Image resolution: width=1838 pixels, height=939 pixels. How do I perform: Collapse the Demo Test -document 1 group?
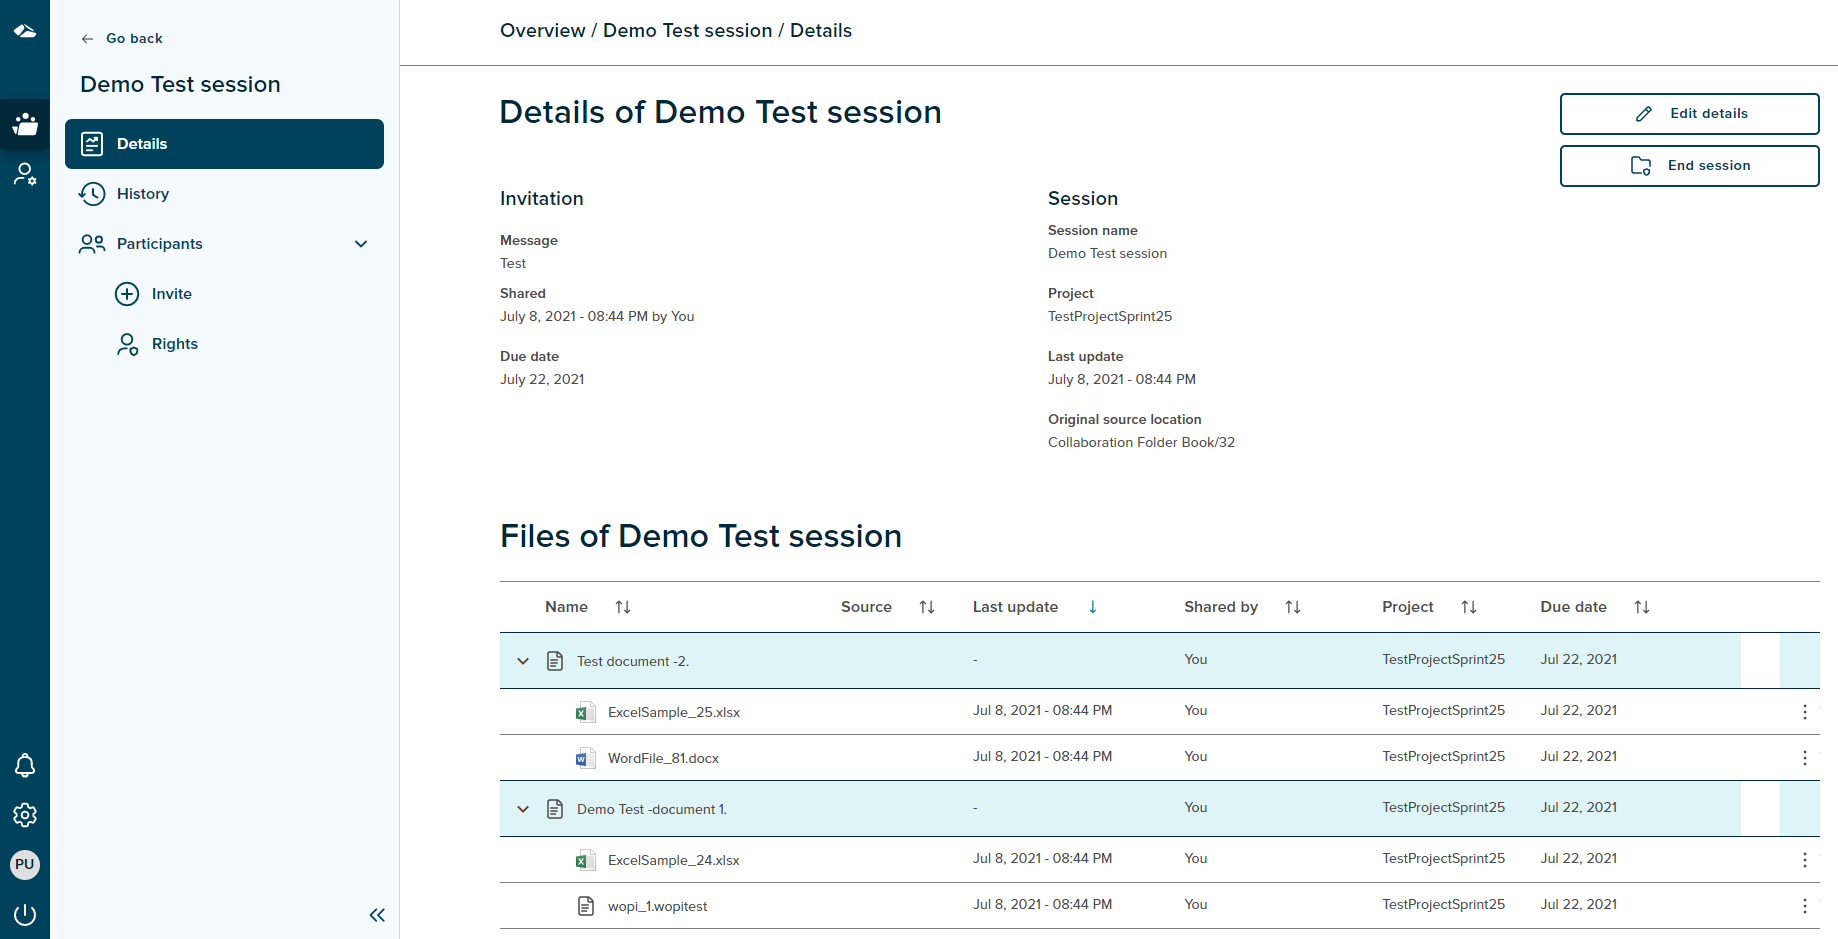click(x=523, y=808)
